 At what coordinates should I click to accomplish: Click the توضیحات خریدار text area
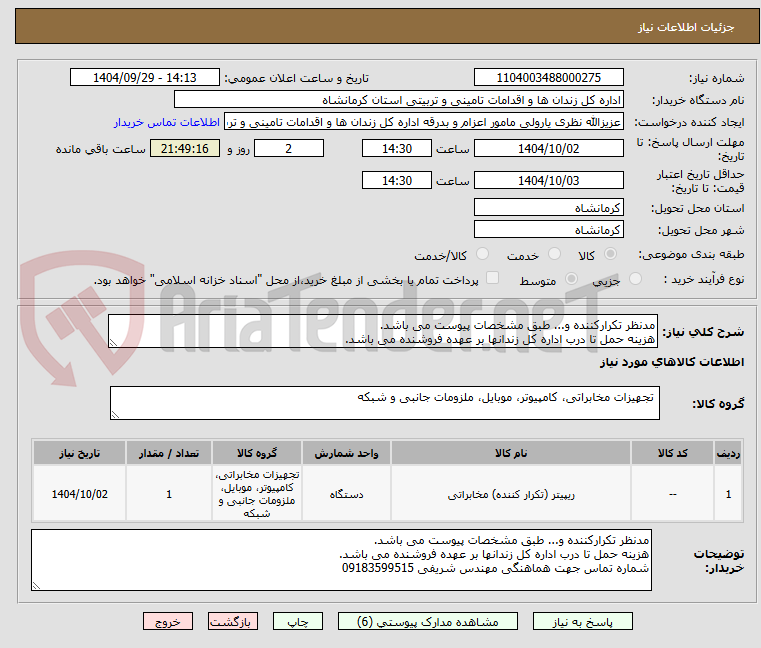[x=341, y=560]
